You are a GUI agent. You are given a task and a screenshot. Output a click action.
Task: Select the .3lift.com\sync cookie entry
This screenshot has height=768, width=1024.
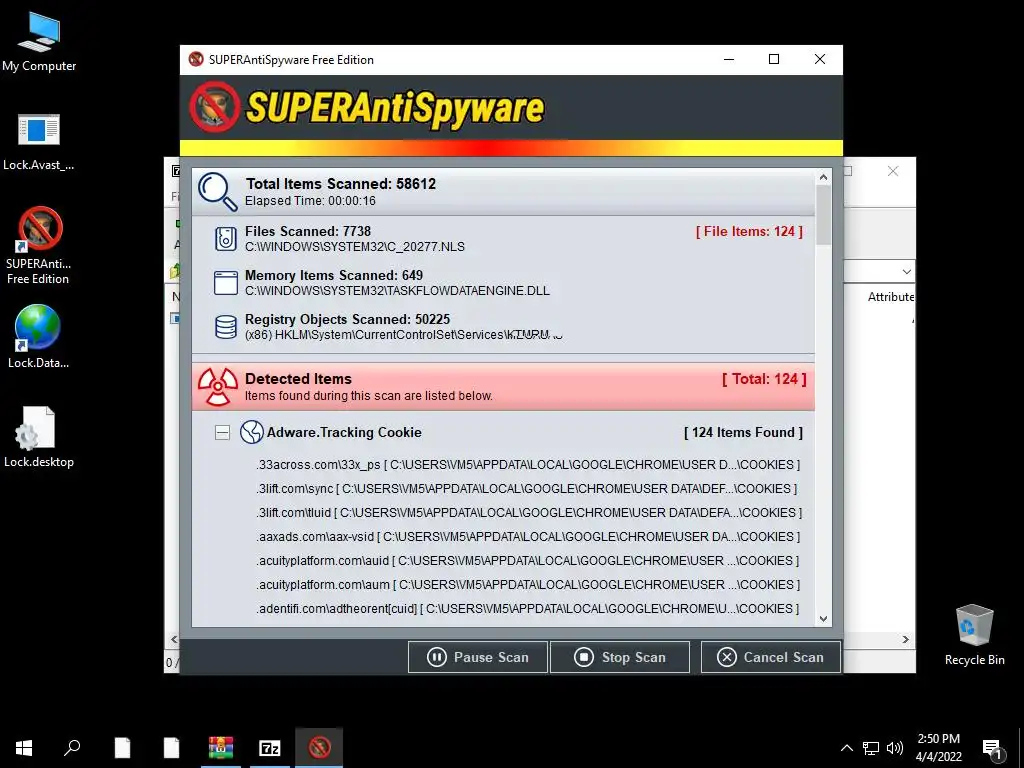[x=527, y=488]
